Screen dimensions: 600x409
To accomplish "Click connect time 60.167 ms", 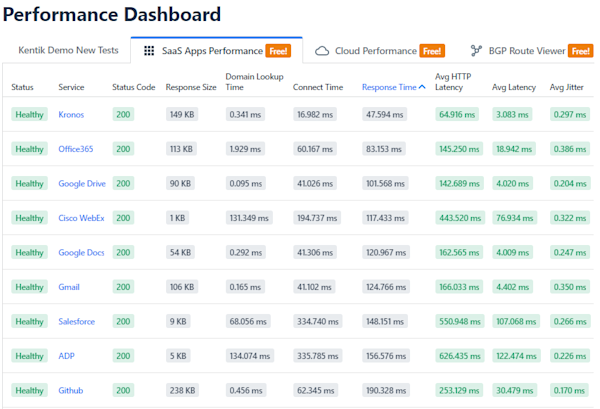I will click(x=315, y=149).
